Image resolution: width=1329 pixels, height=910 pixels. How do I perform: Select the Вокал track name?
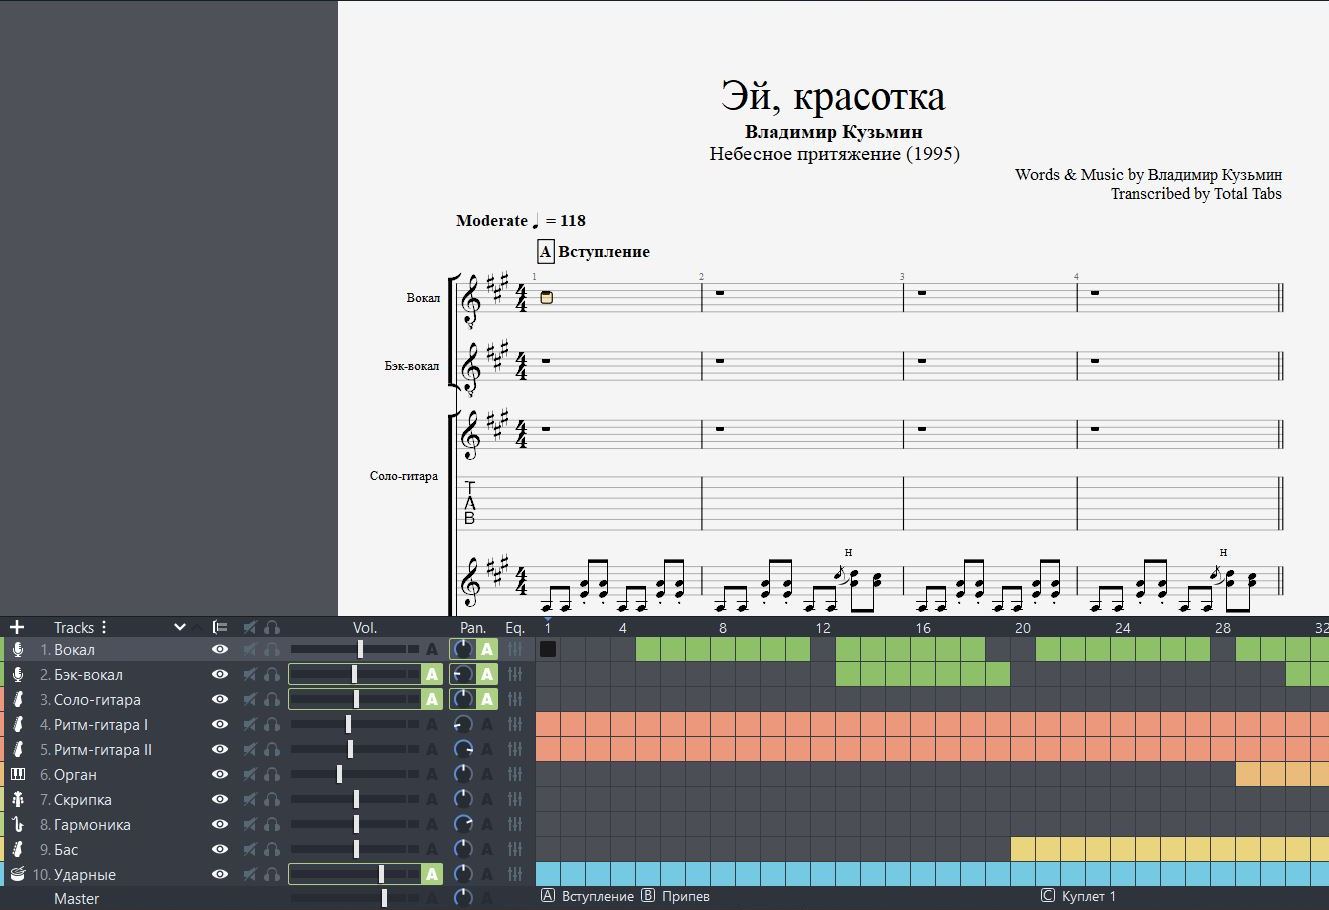(x=74, y=649)
